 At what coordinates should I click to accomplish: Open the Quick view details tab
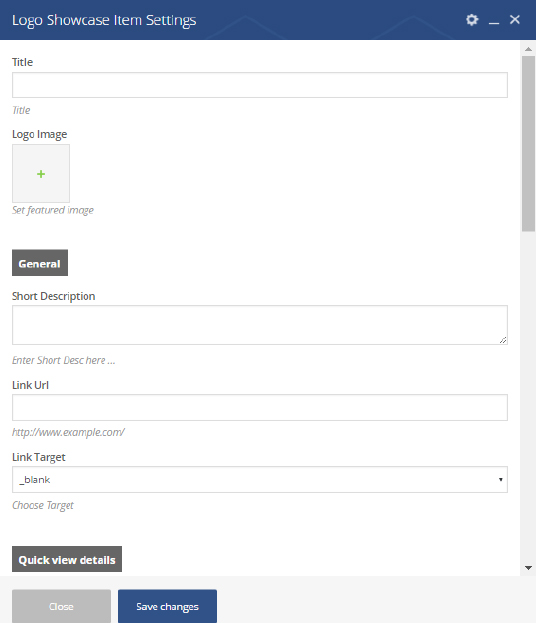pyautogui.click(x=67, y=559)
